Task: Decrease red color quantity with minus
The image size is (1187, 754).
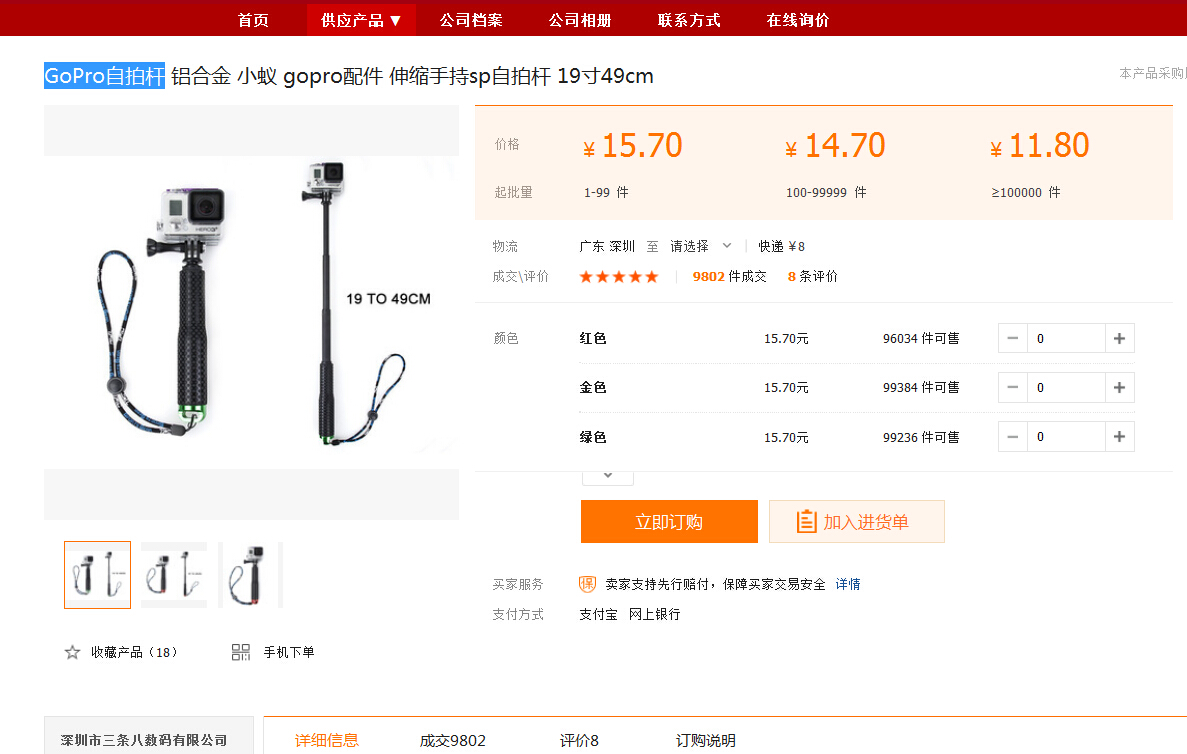Action: tap(1013, 338)
